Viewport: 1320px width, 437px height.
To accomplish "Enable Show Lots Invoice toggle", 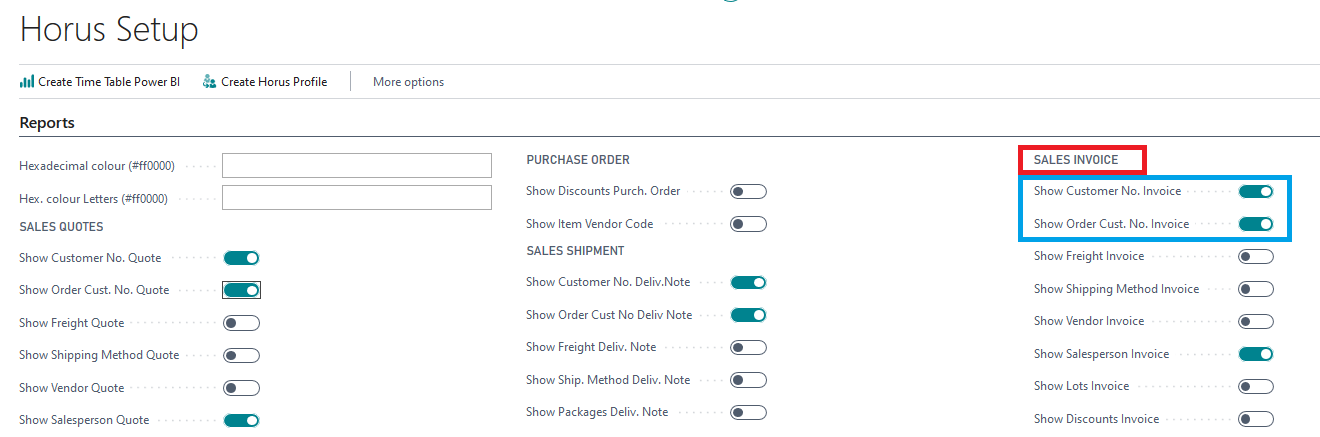I will (x=1256, y=386).
